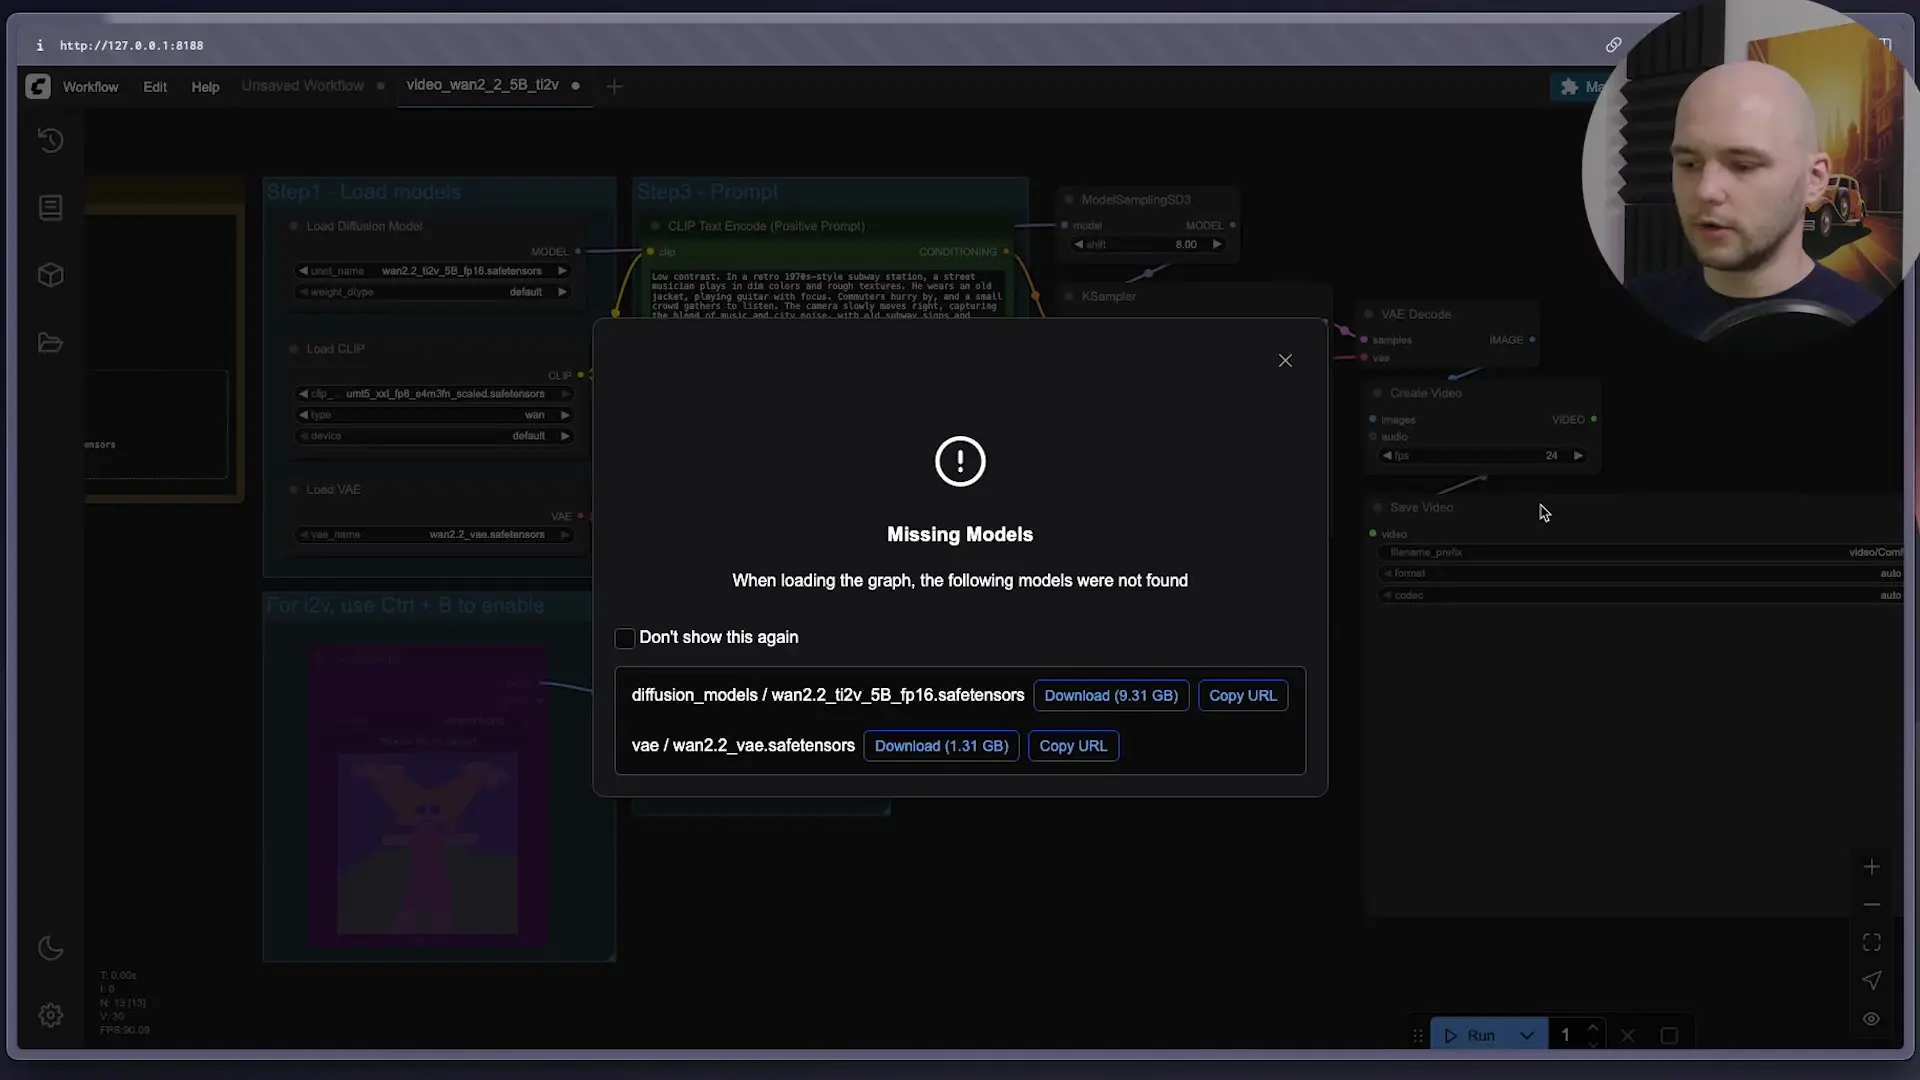Screen dimensions: 1920x1080
Task: Copy URL for diffusion model
Action: click(1243, 696)
